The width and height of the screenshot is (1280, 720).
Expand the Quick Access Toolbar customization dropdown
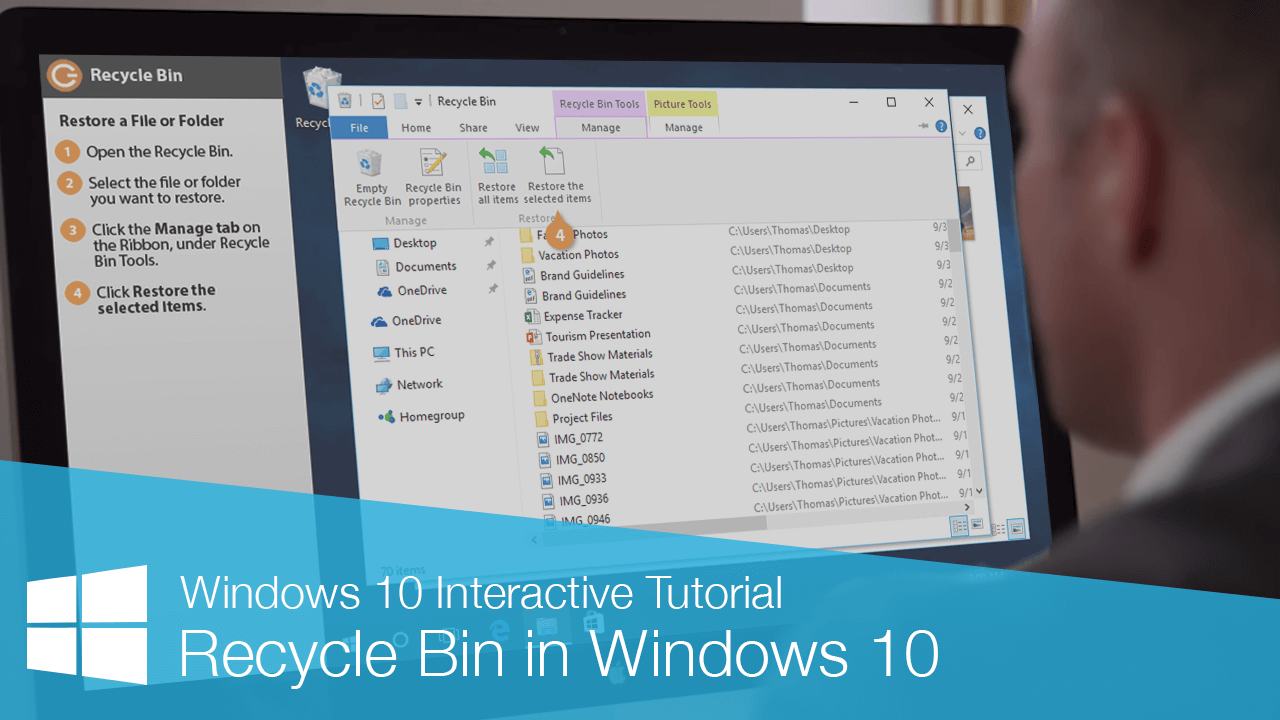pyautogui.click(x=417, y=101)
